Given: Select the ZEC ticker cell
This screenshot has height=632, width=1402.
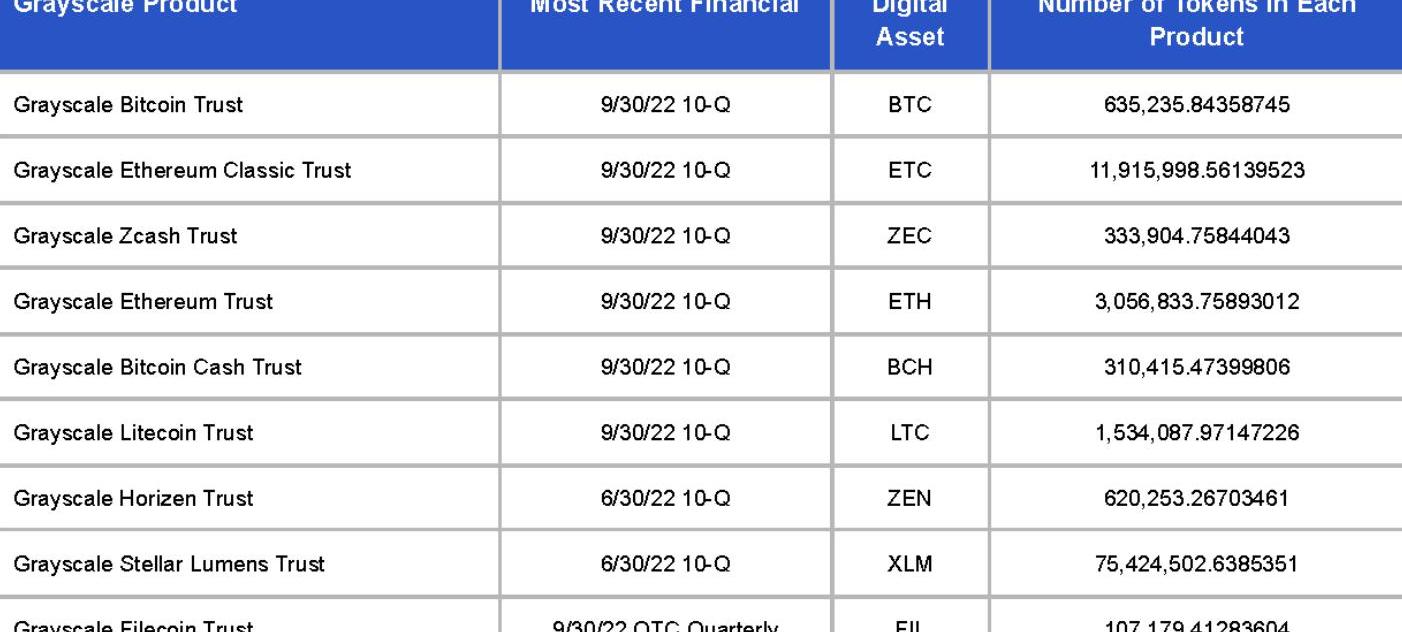Looking at the screenshot, I should [x=910, y=237].
